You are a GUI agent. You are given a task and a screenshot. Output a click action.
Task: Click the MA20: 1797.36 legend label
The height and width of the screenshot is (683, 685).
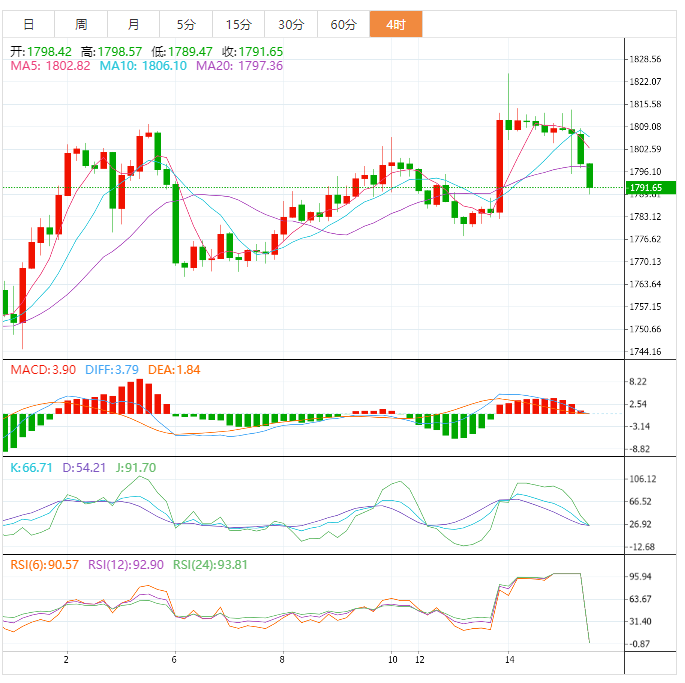239,66
